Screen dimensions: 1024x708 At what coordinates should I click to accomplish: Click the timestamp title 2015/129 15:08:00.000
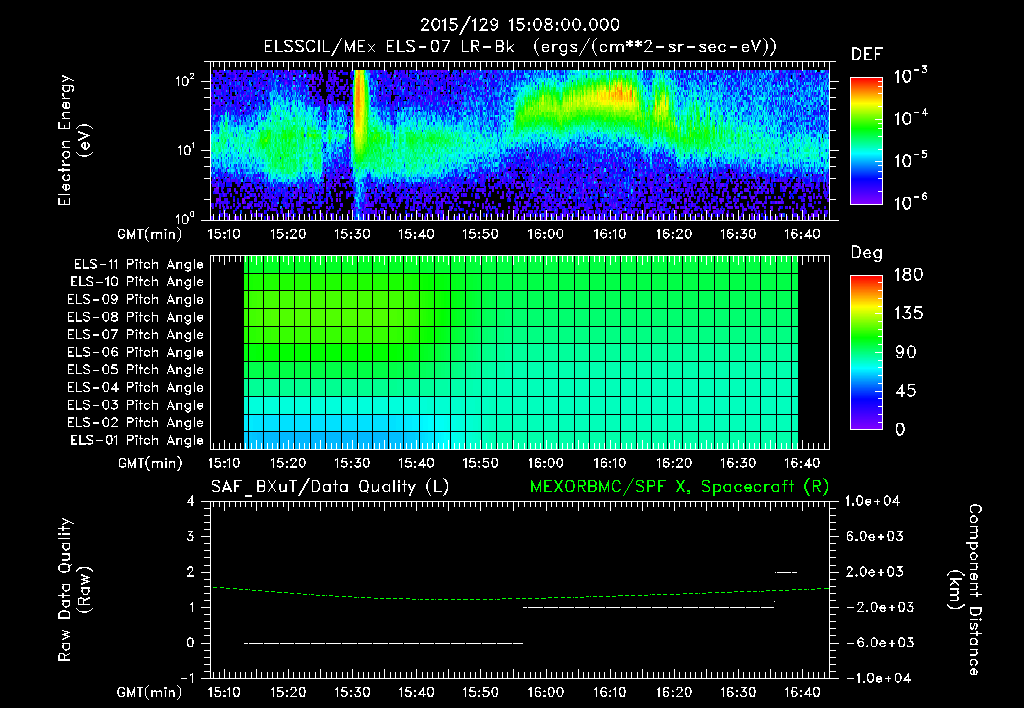(x=519, y=25)
